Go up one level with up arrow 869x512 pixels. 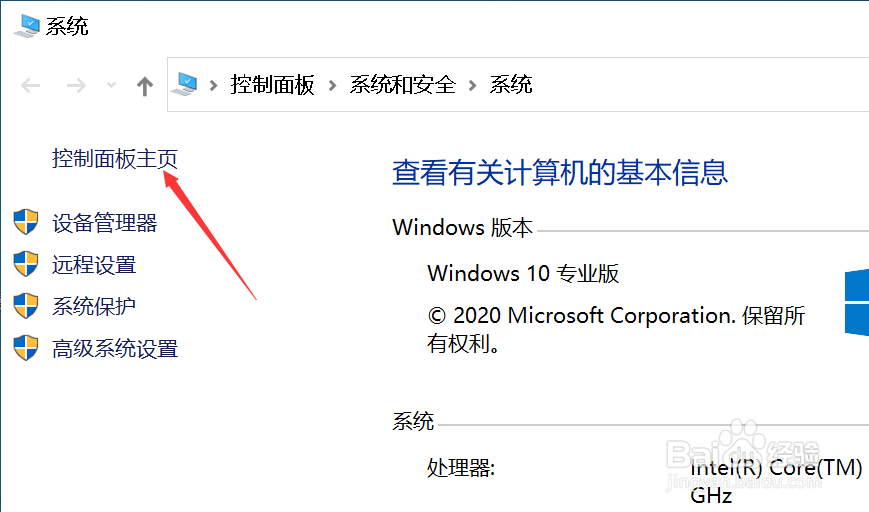pyautogui.click(x=145, y=86)
